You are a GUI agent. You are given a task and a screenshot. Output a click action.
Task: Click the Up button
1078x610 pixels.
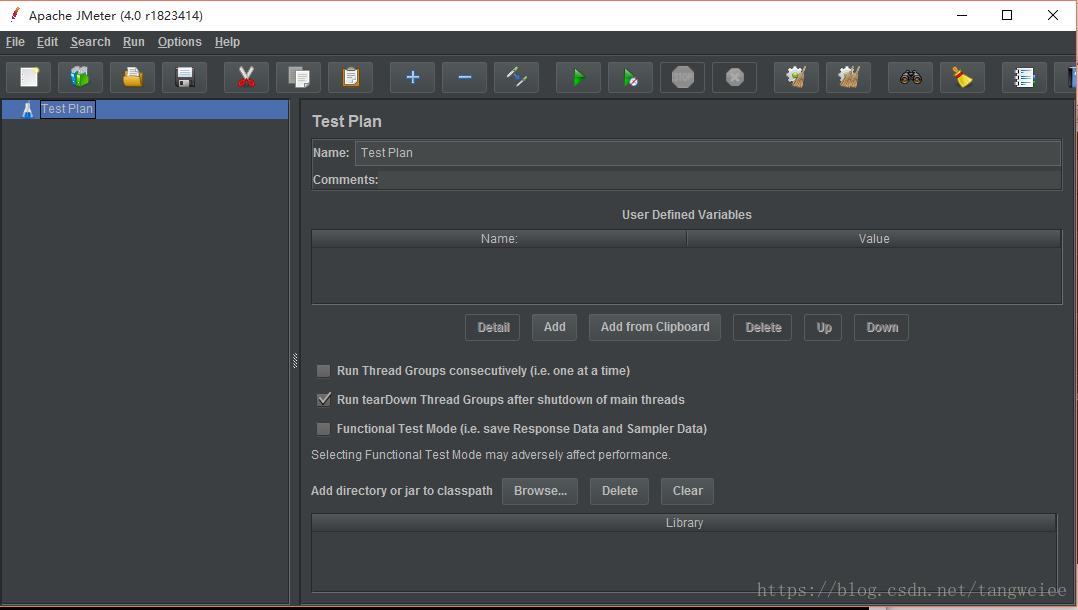coord(823,327)
